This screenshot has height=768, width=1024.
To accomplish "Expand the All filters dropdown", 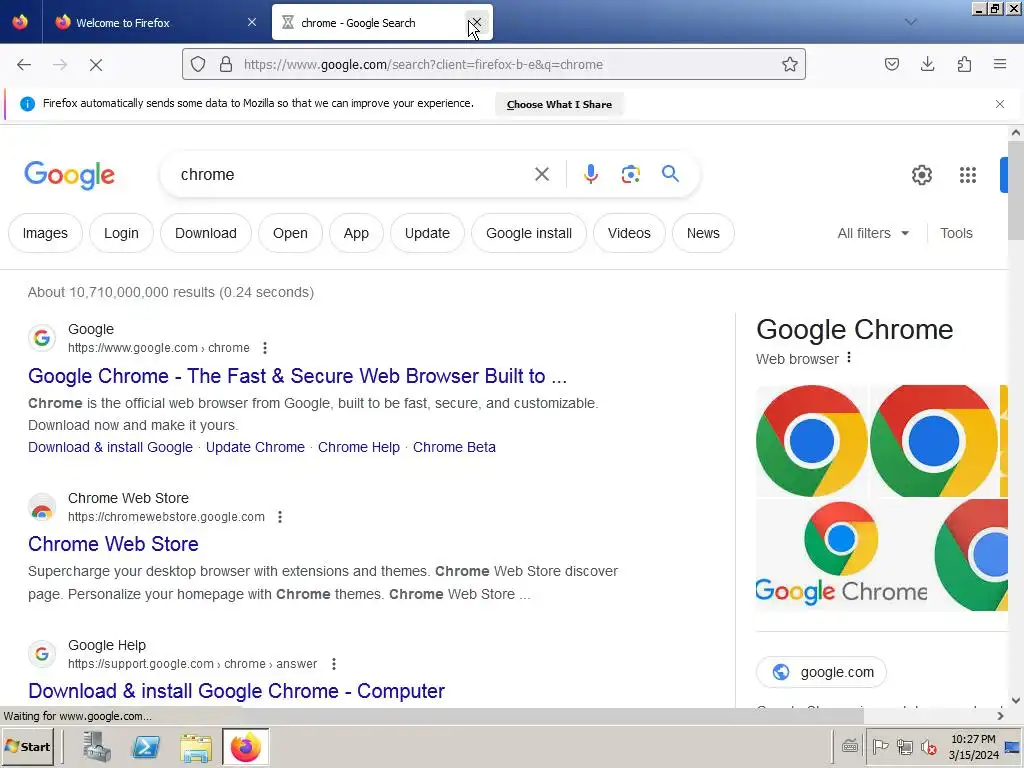I will (x=873, y=233).
